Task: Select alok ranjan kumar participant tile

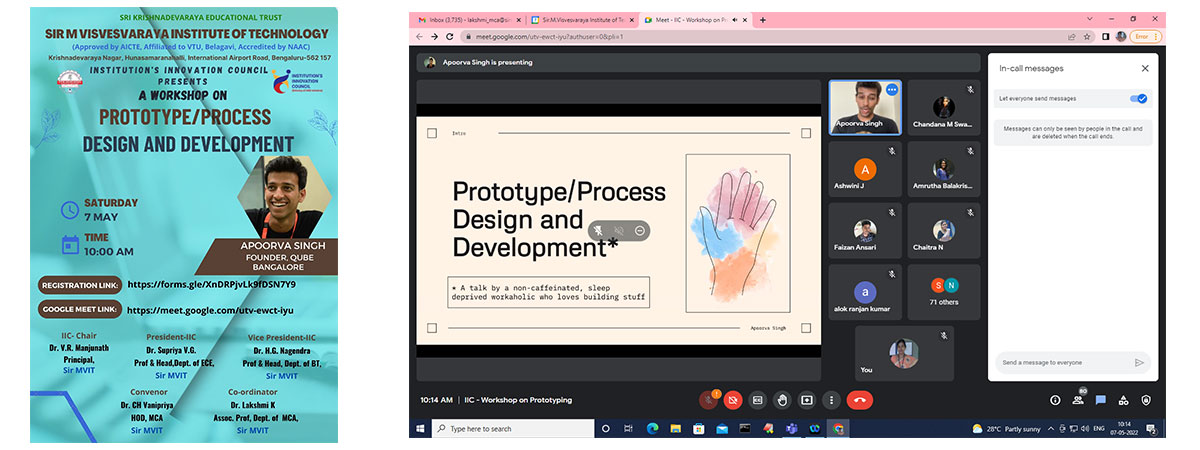Action: pos(865,292)
